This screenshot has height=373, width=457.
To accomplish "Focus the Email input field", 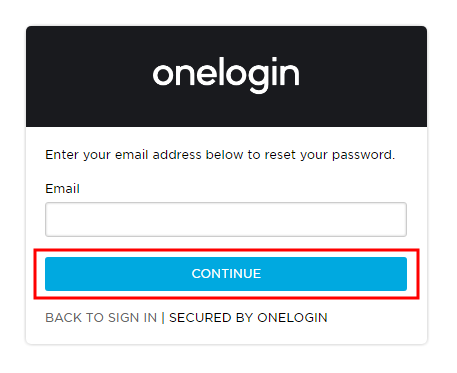I will tap(226, 219).
